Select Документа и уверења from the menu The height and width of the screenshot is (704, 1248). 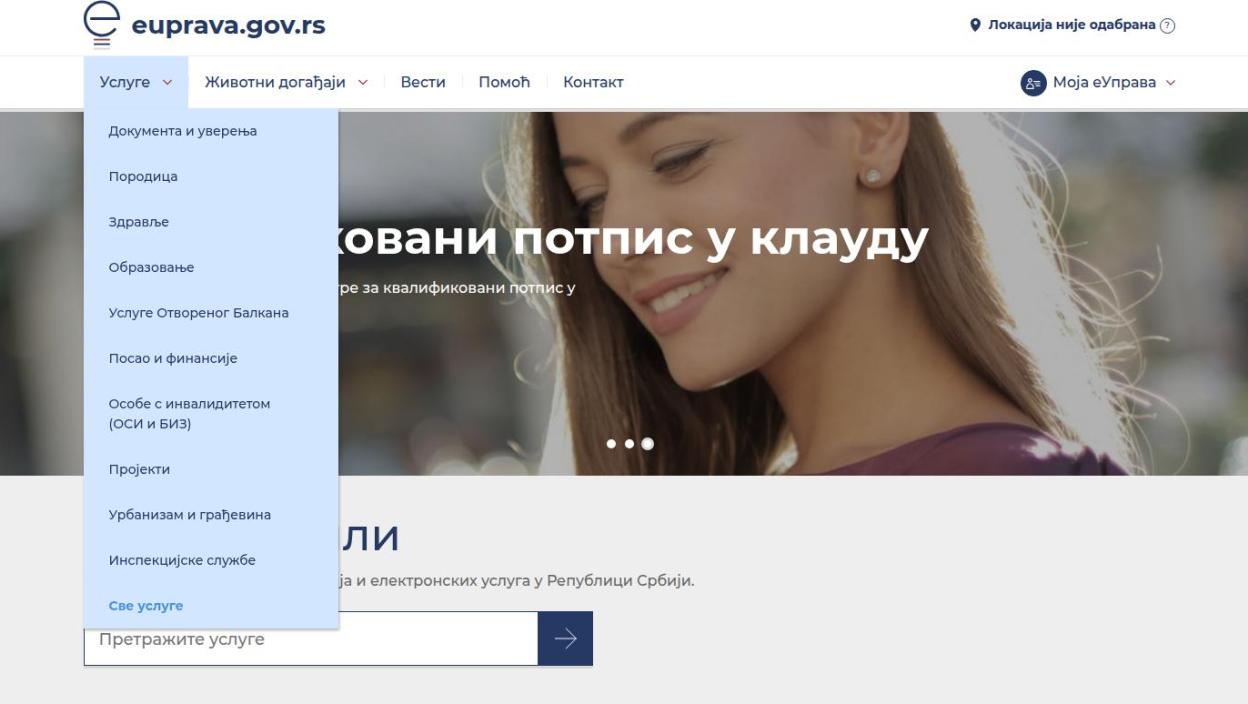click(183, 131)
